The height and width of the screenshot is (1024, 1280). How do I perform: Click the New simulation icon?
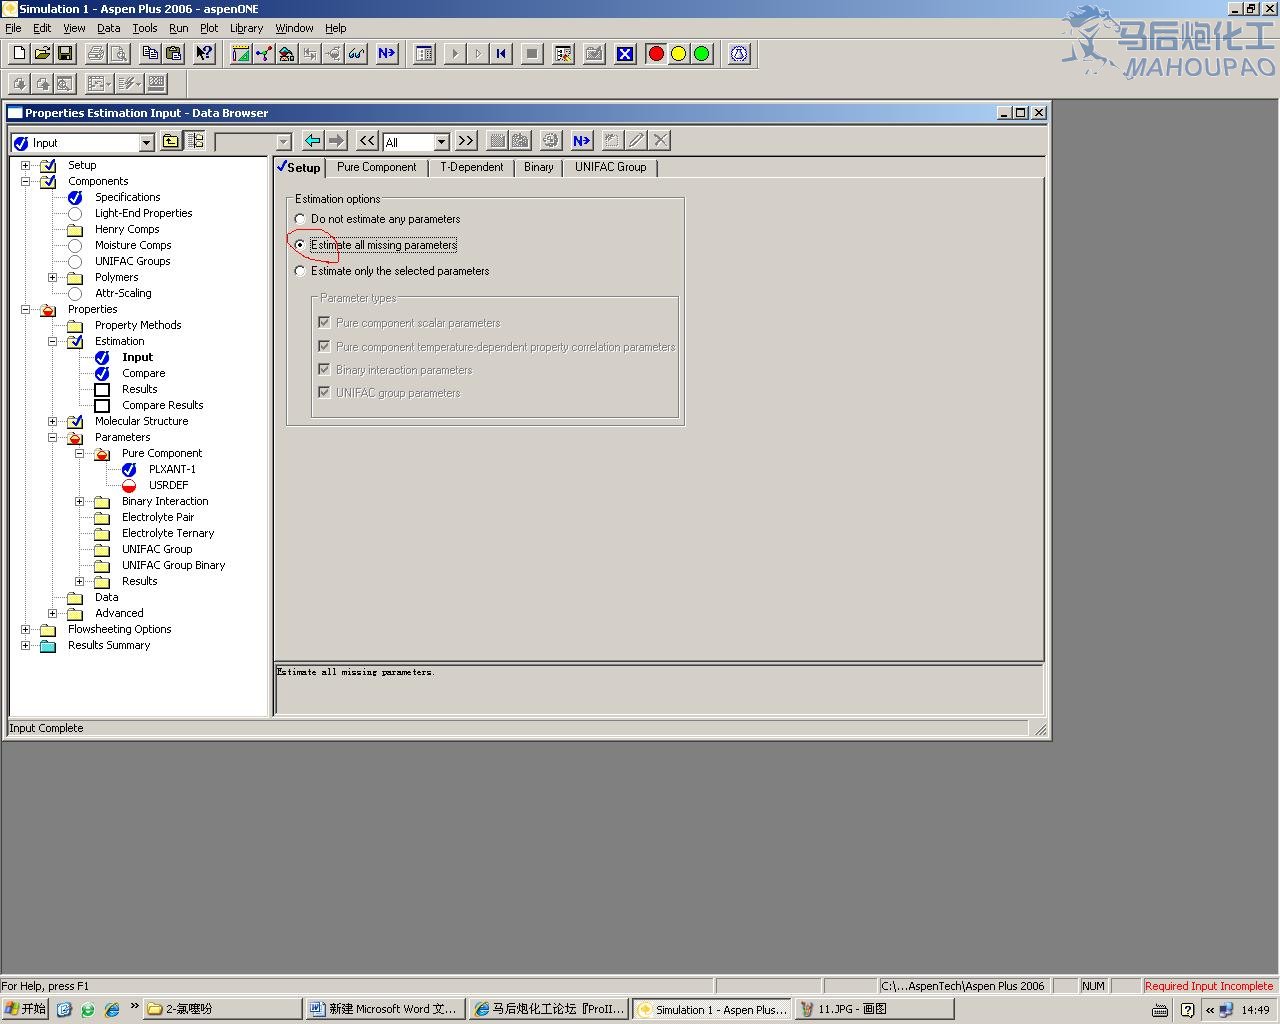(x=19, y=54)
